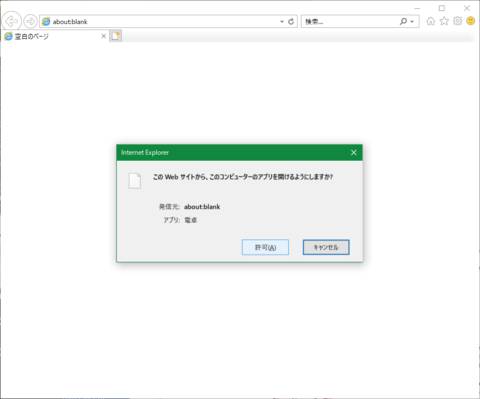The height and width of the screenshot is (399, 480).
Task: Open the Tools gear icon
Action: pos(458,21)
